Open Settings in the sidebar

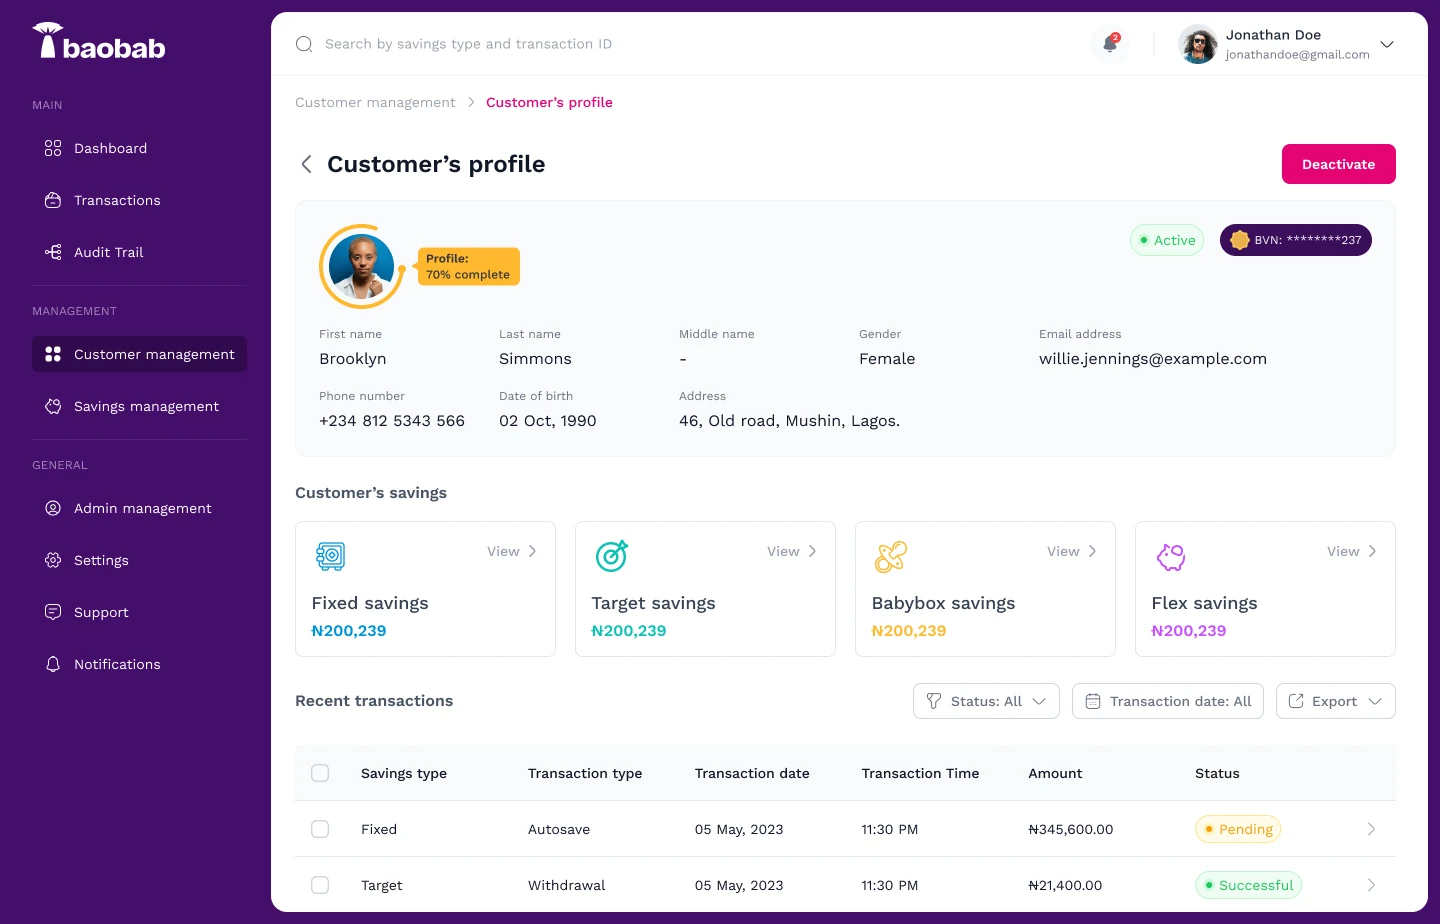(139, 560)
